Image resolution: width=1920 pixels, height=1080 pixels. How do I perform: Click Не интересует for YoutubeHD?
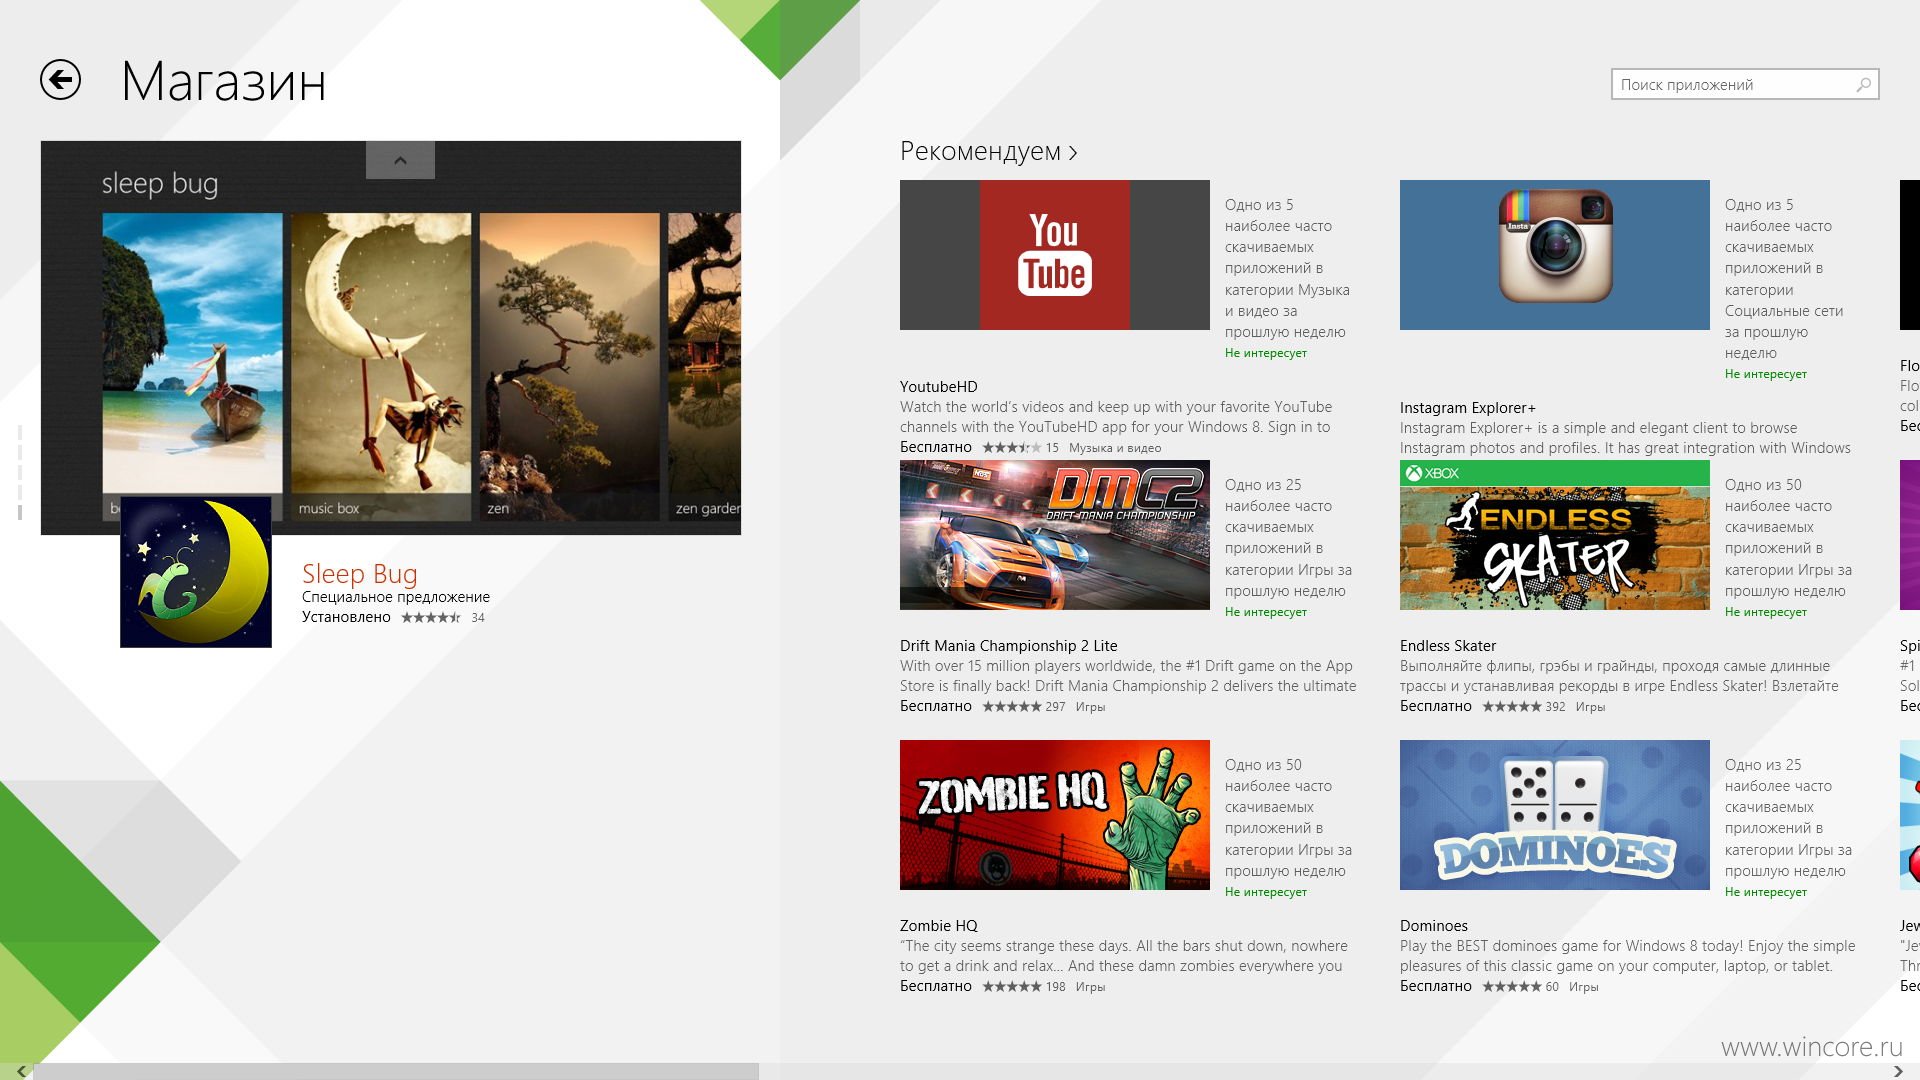[1266, 353]
